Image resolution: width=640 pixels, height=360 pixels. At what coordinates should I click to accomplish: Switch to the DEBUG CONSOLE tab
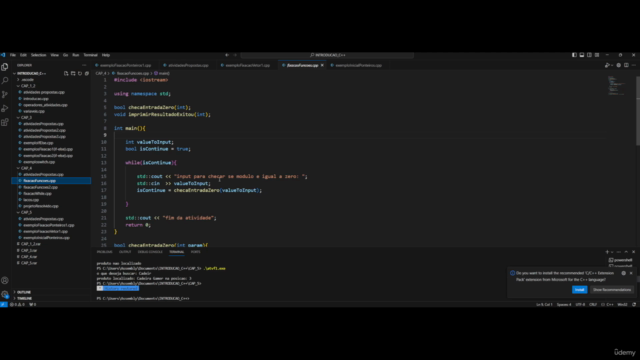pos(150,252)
